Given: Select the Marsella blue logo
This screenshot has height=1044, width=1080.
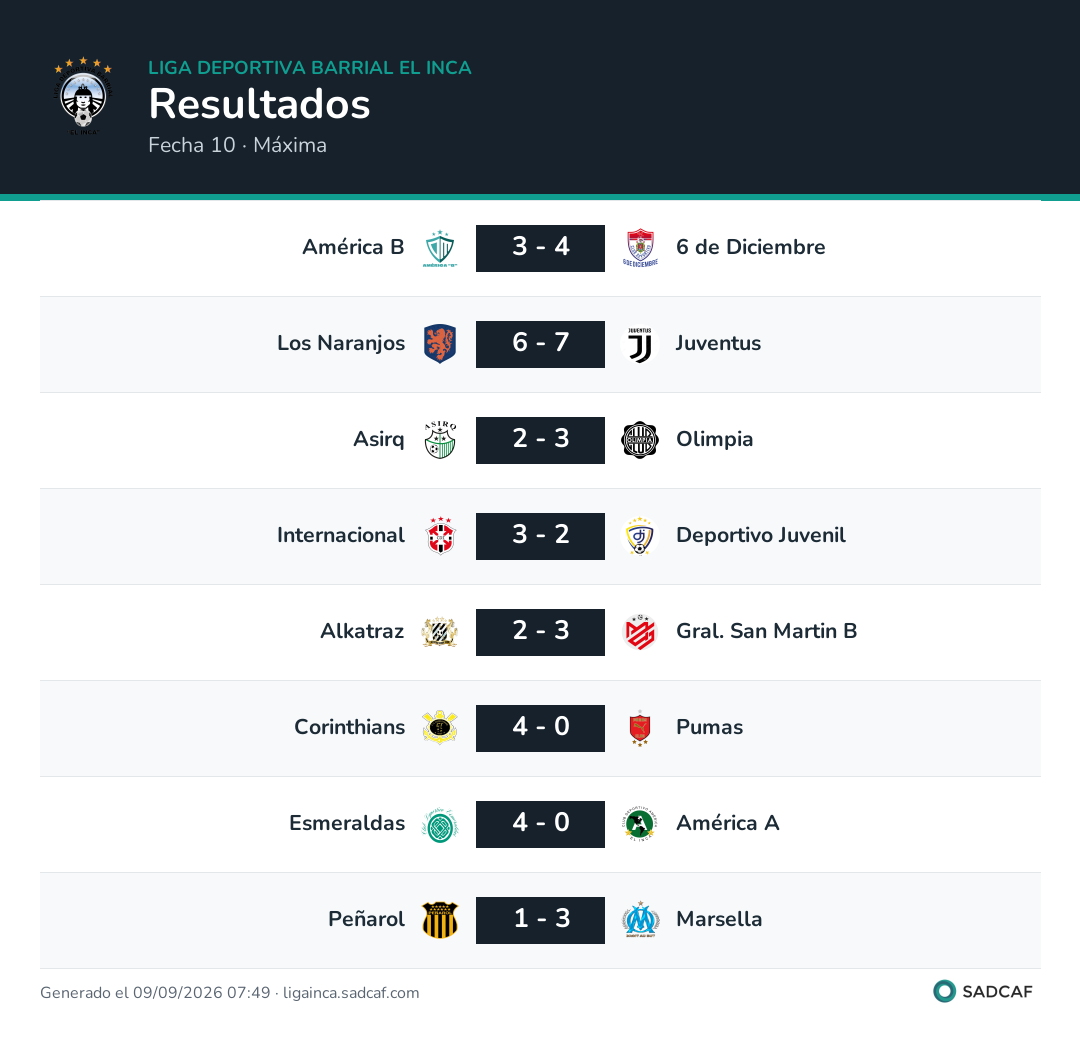Looking at the screenshot, I should (640, 920).
